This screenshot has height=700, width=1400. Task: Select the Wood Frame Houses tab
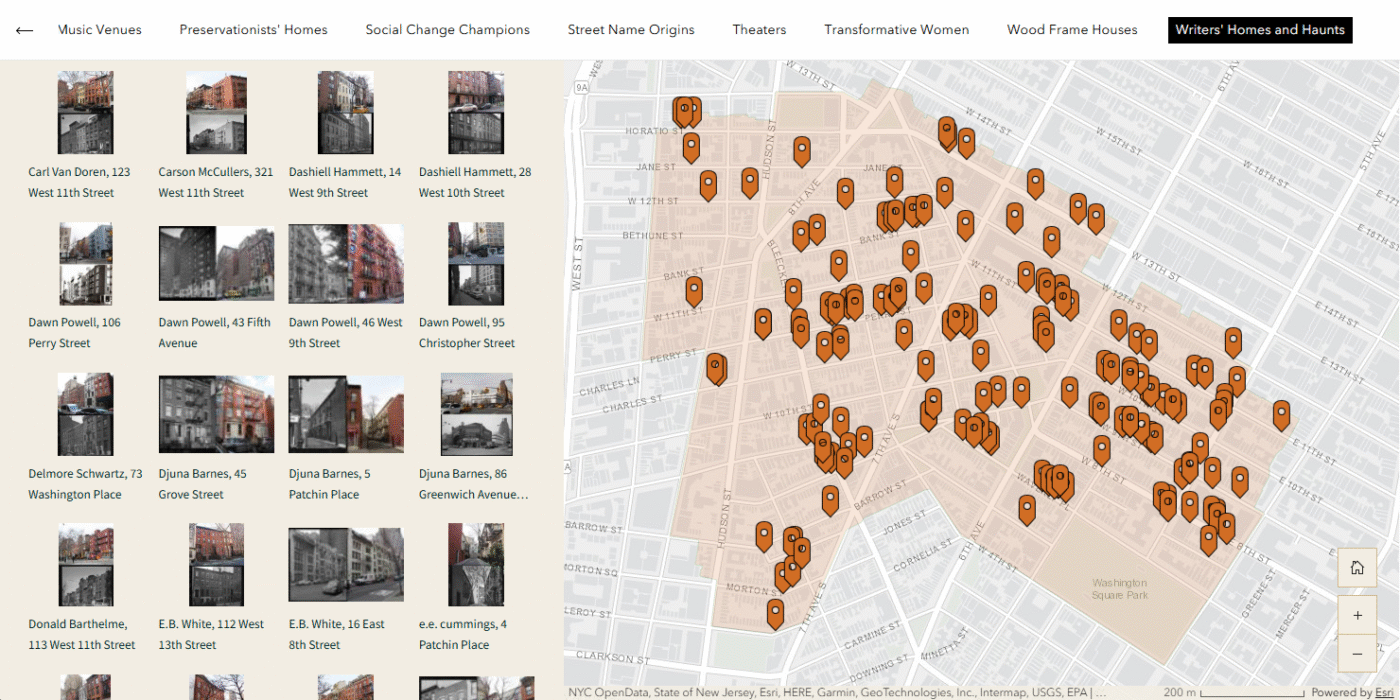[1072, 30]
